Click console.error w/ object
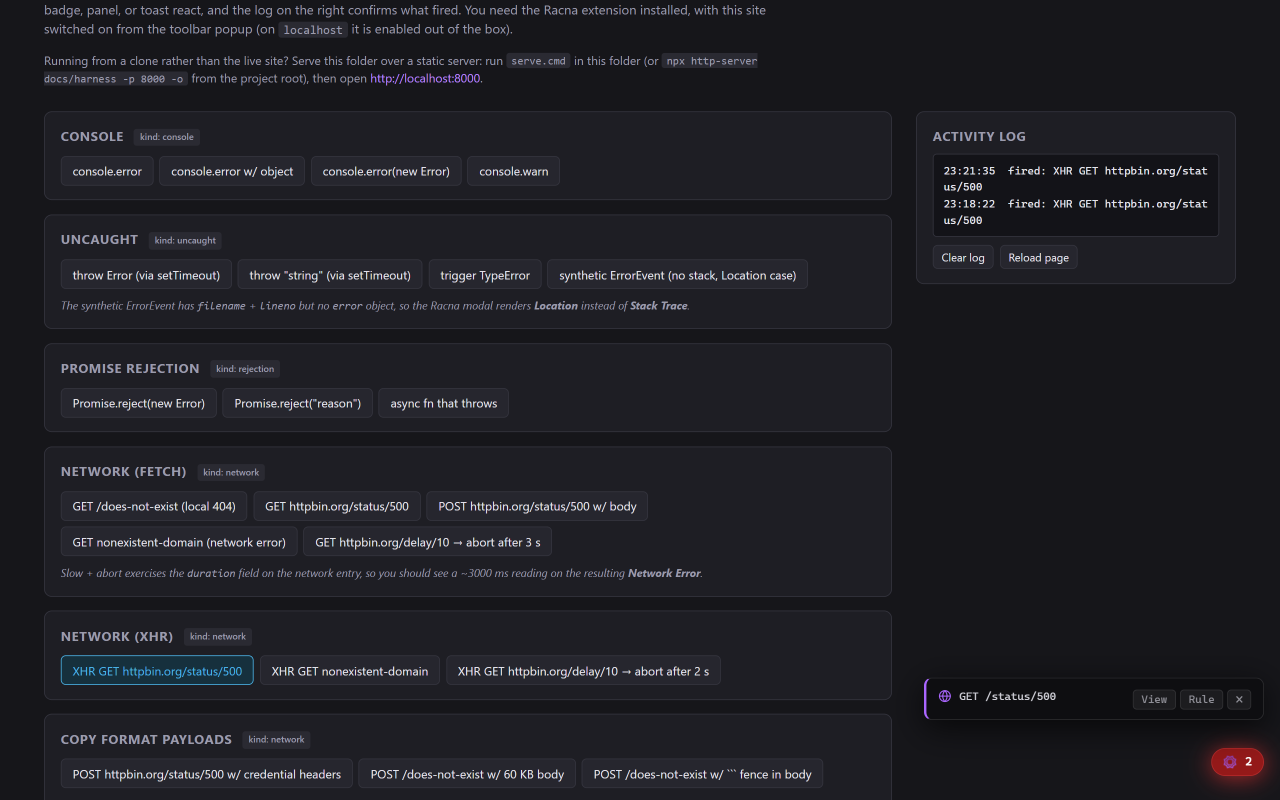 click(232, 171)
